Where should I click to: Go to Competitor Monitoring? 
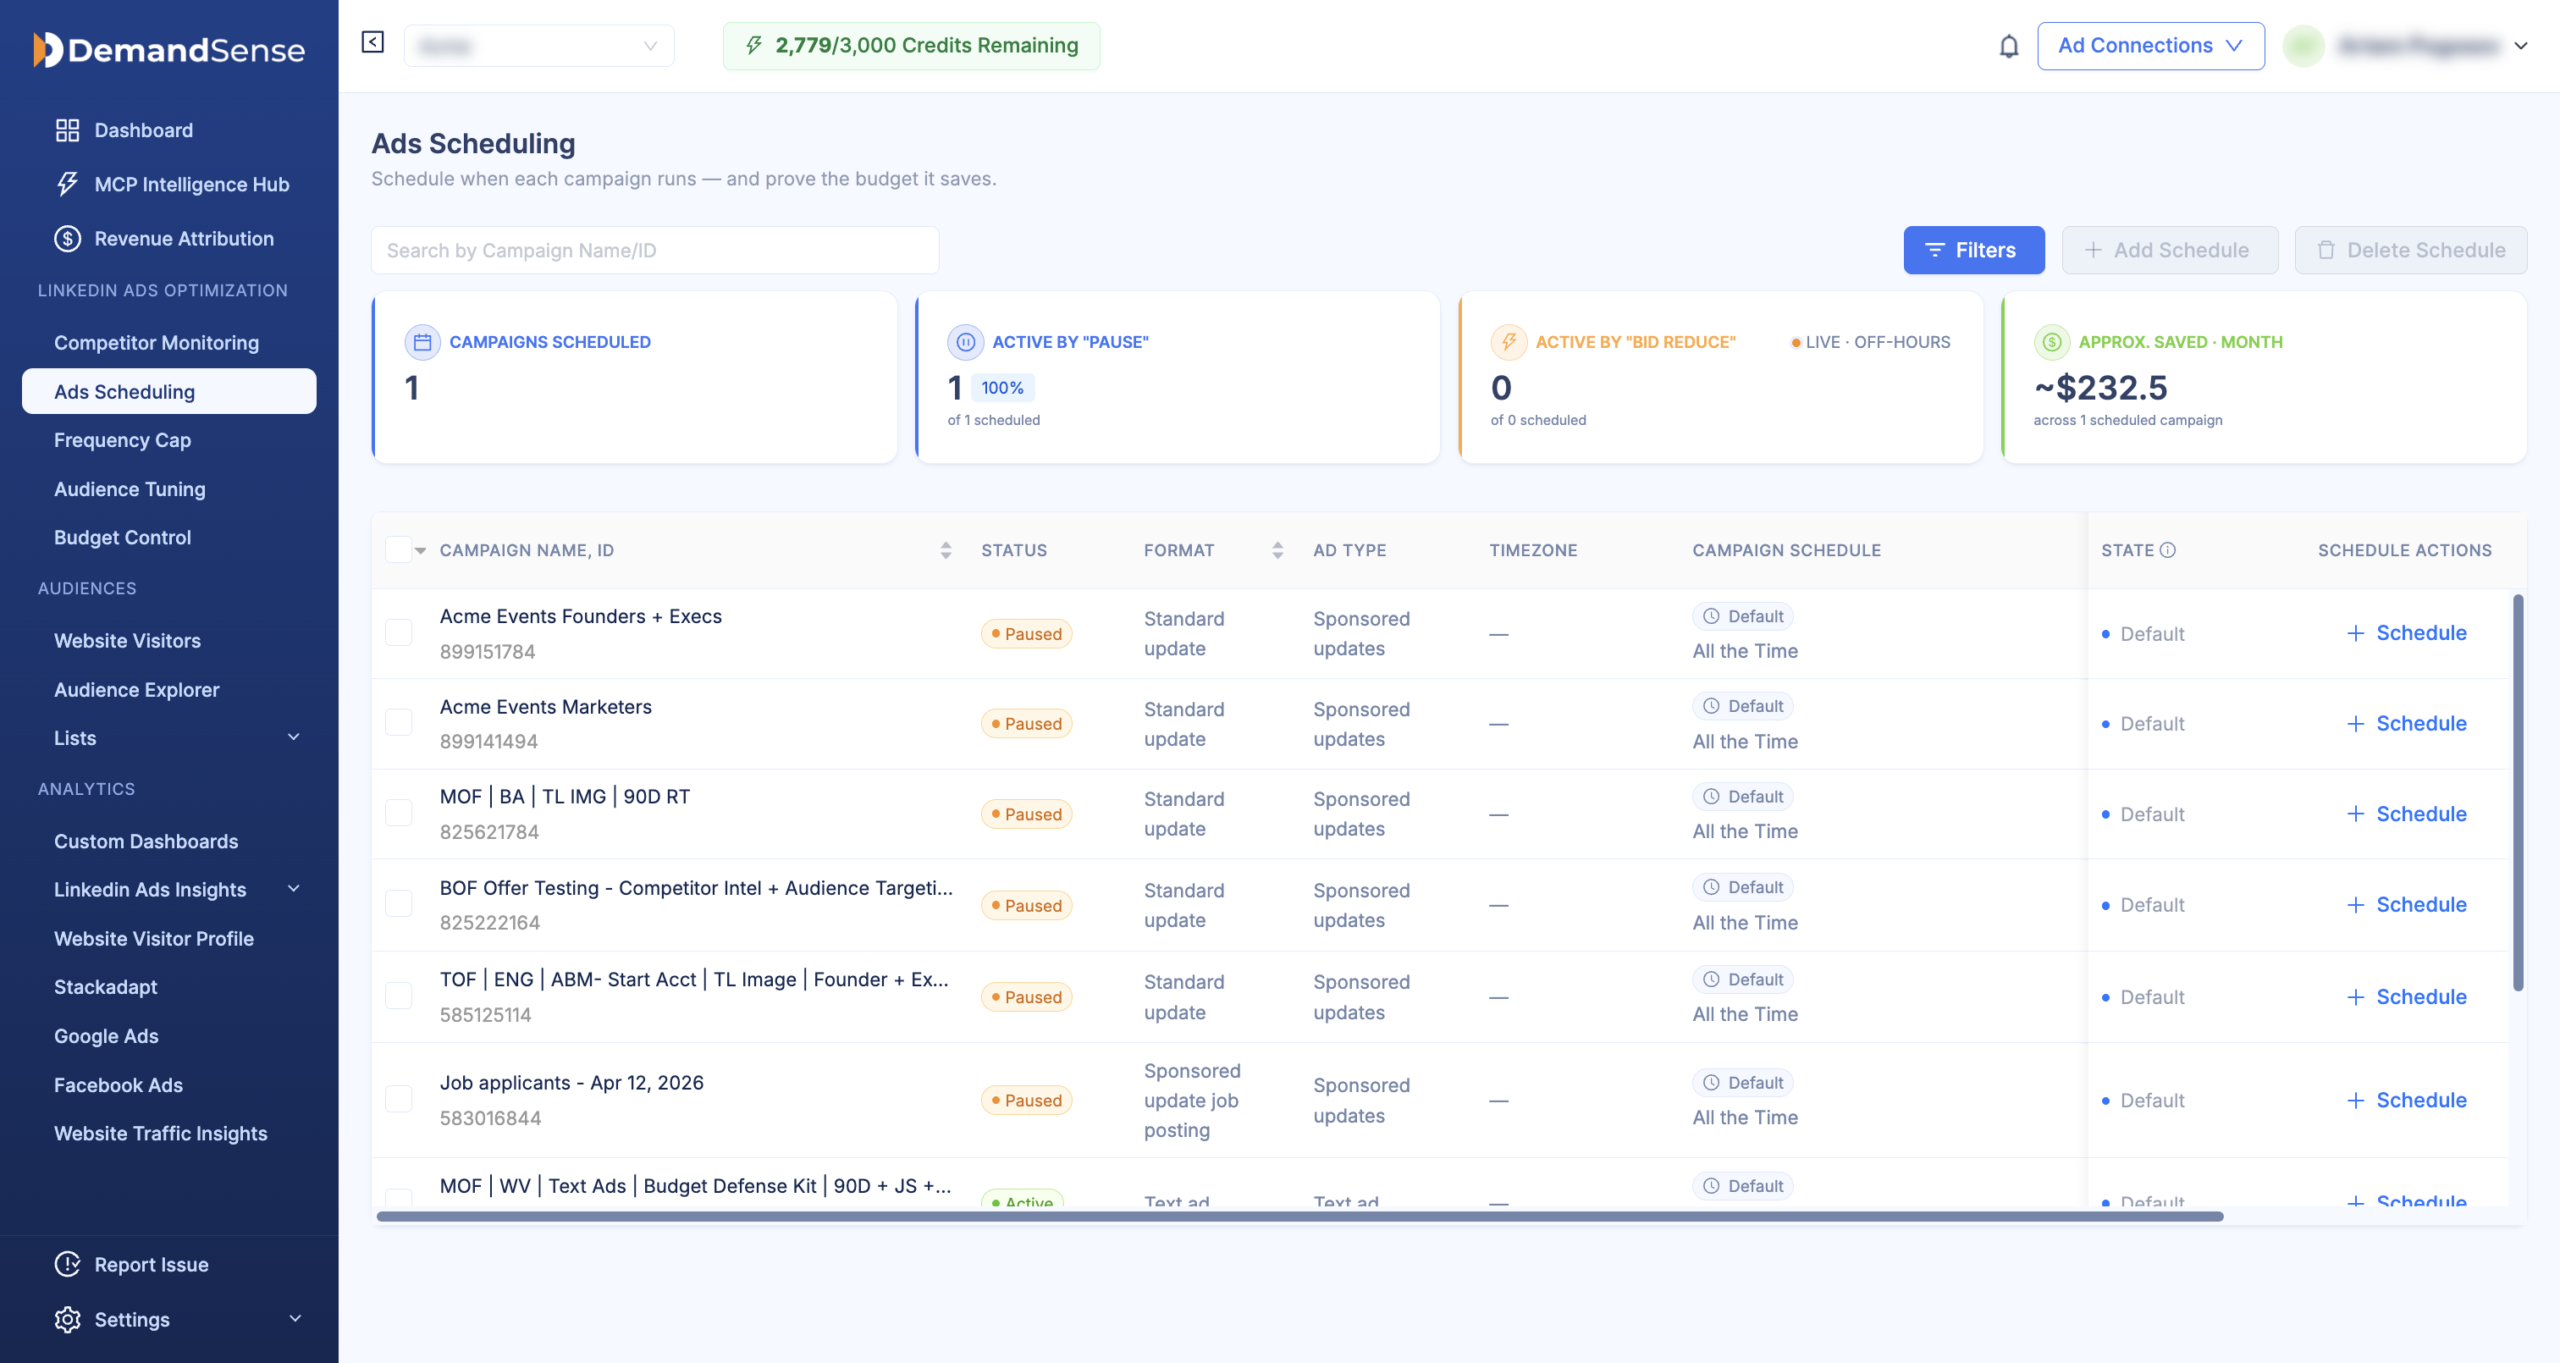click(x=156, y=342)
